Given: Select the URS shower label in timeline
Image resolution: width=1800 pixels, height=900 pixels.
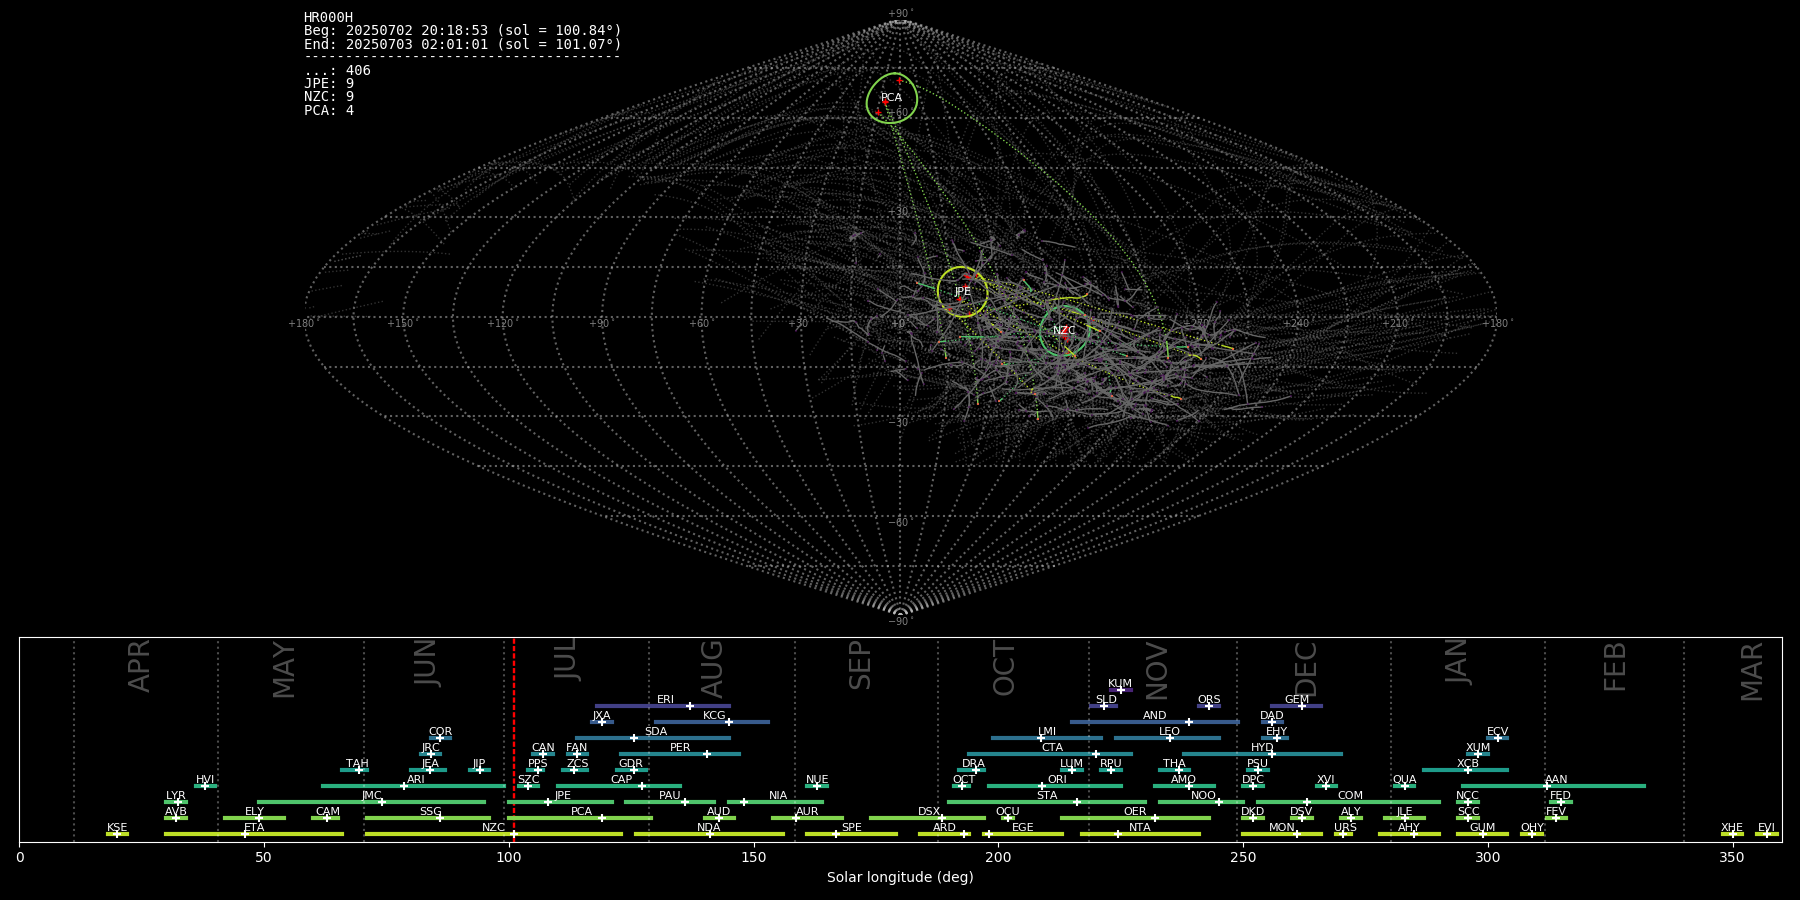Looking at the screenshot, I should click(1345, 828).
